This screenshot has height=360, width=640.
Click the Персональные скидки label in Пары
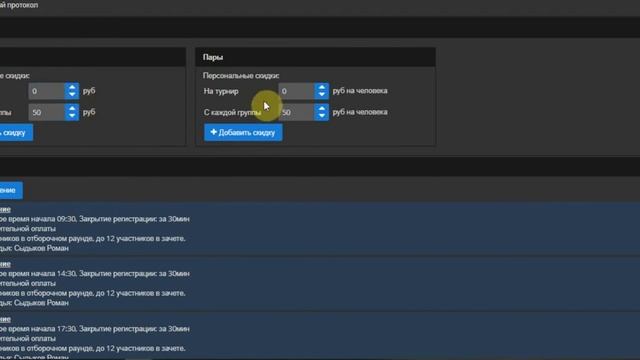click(241, 76)
